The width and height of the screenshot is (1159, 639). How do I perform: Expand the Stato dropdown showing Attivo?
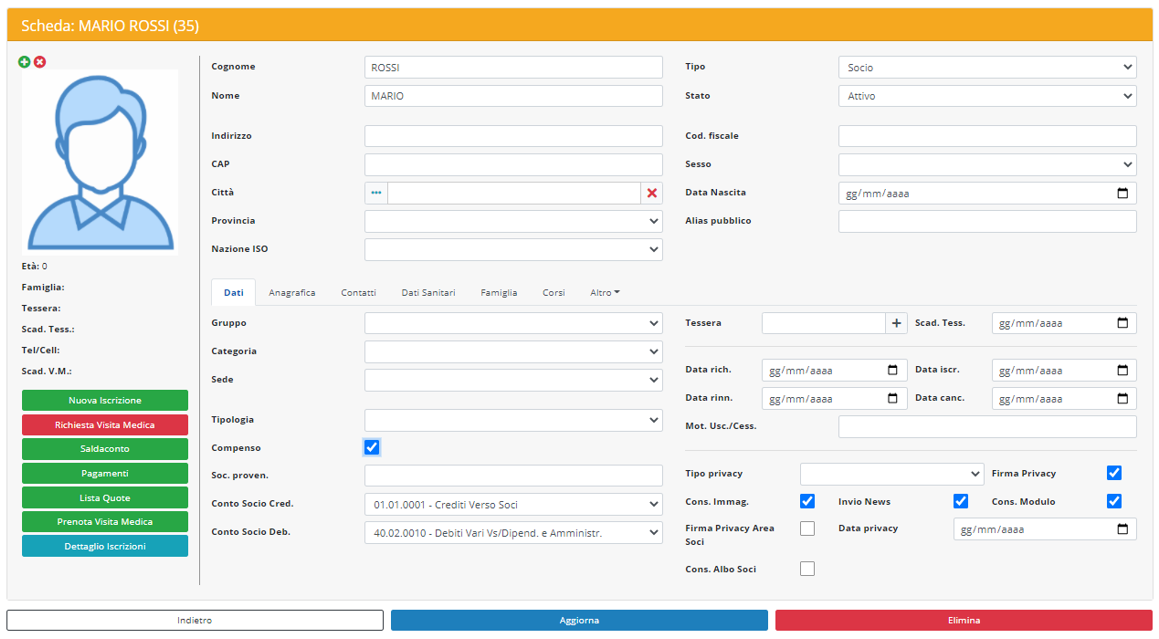click(x=986, y=96)
